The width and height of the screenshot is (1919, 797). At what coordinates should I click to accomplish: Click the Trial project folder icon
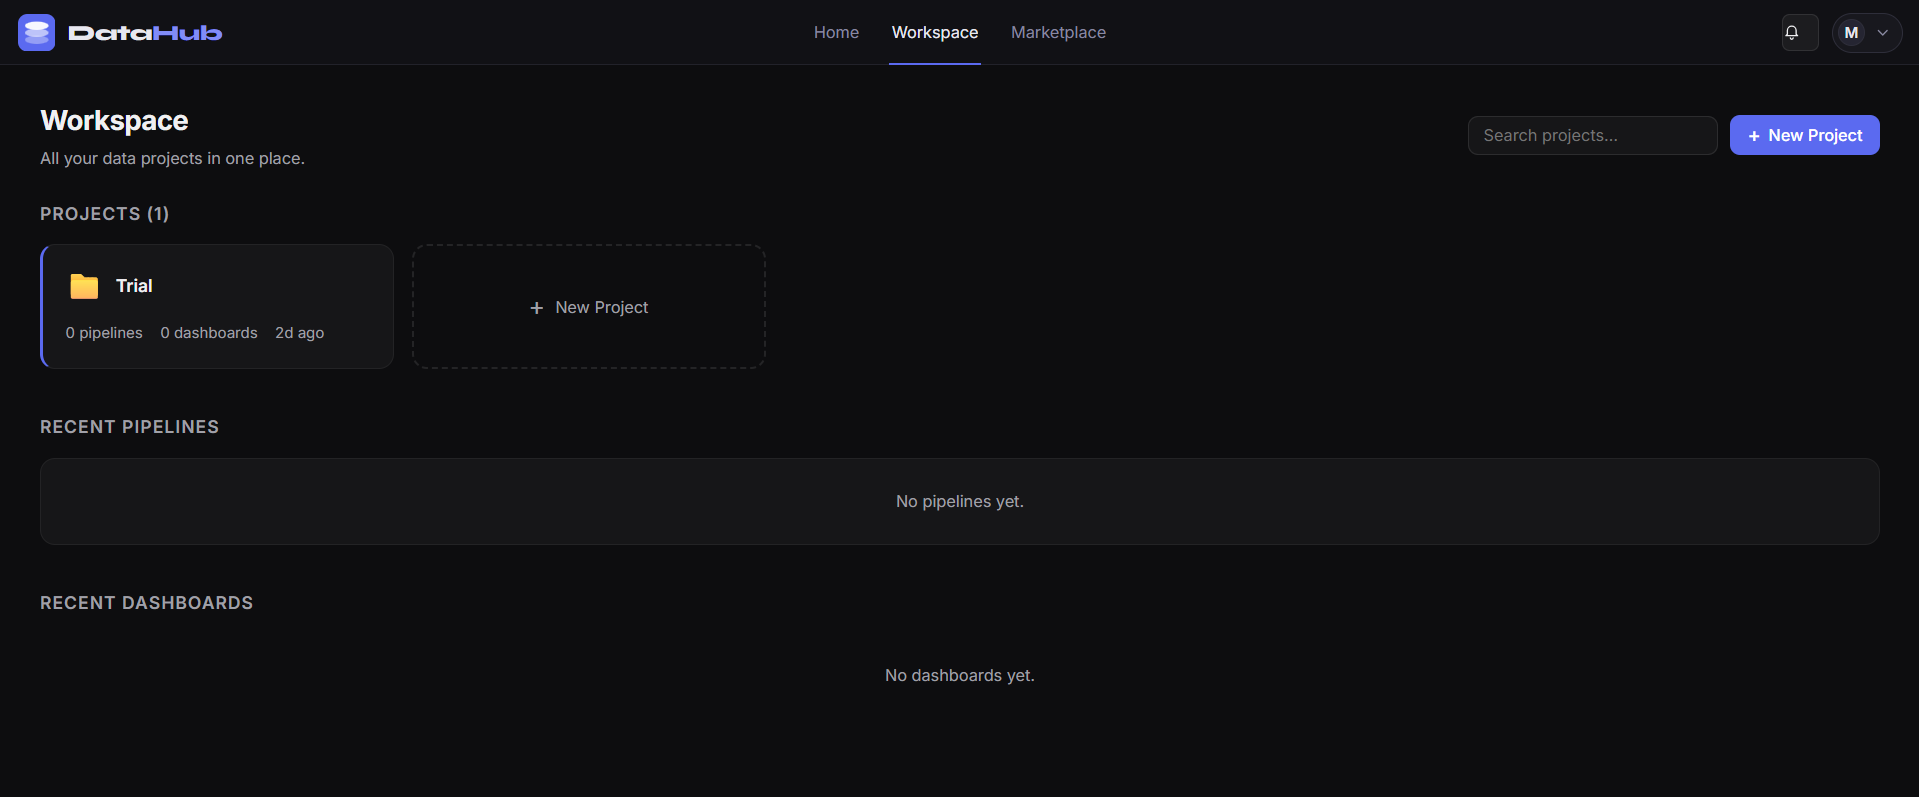[84, 286]
